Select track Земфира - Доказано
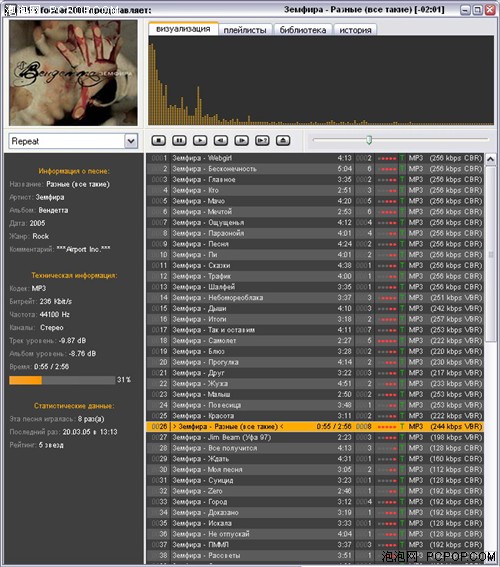 tap(315, 512)
